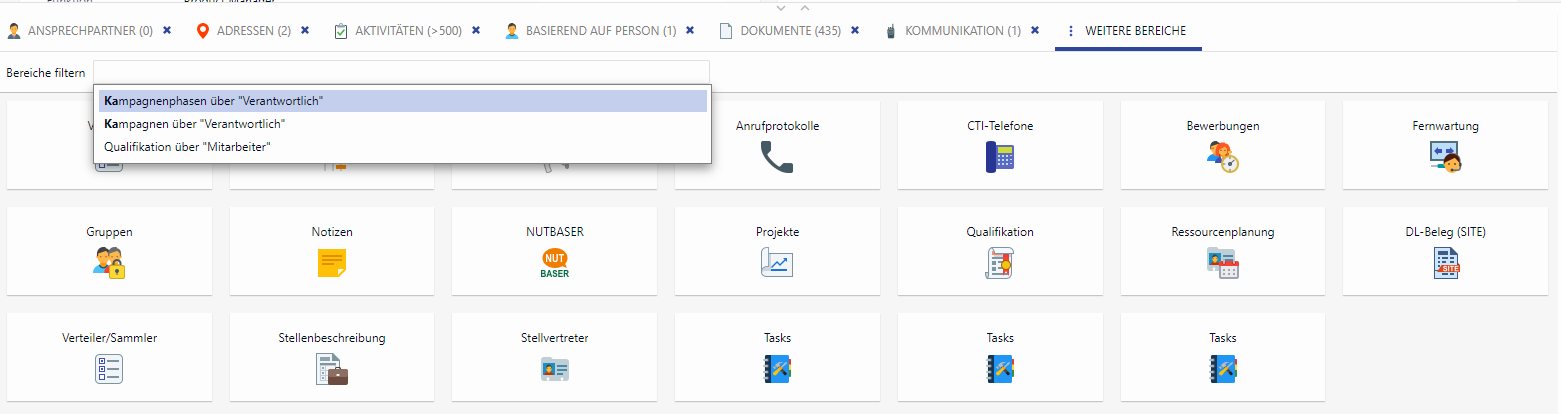Open the Fernwartung remote support icon
Viewport: 1561px width, 414px height.
[1445, 157]
